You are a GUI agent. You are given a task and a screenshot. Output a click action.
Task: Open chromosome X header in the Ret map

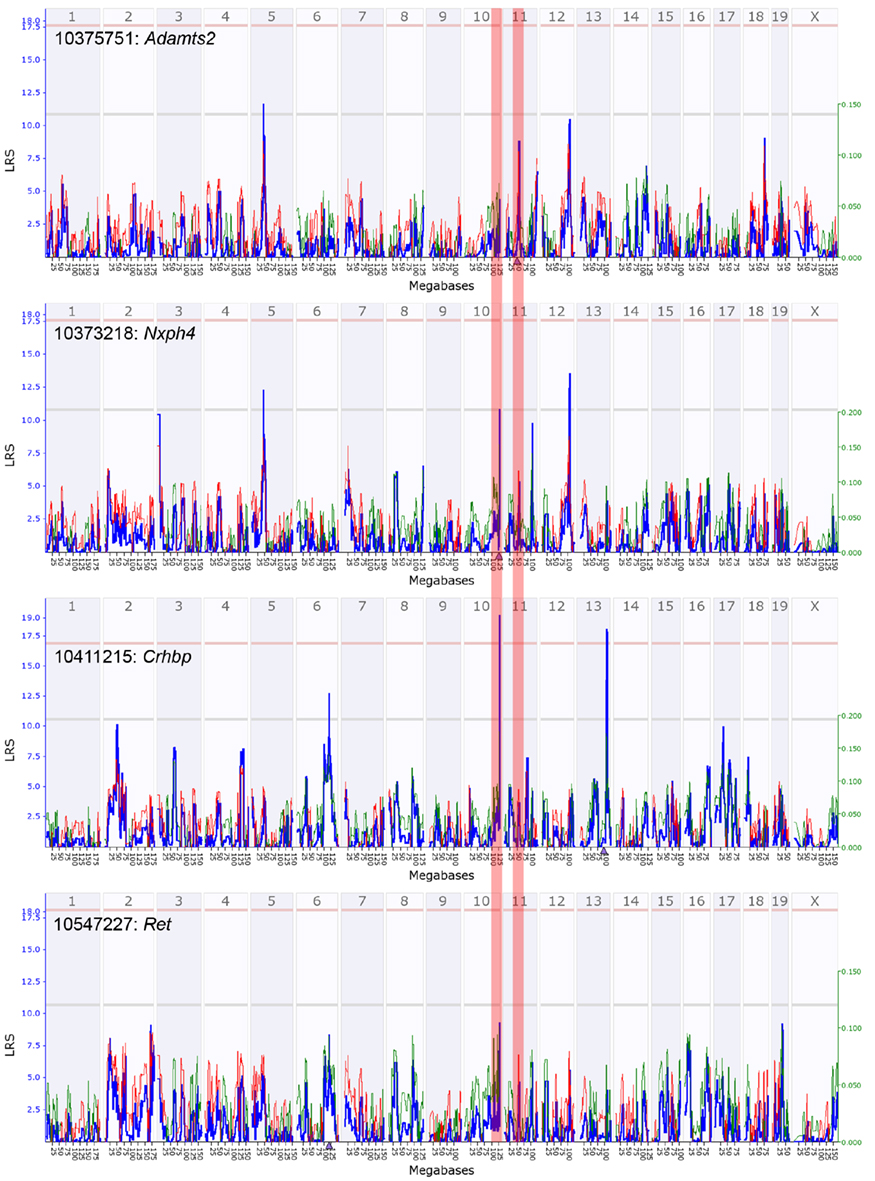(x=814, y=901)
